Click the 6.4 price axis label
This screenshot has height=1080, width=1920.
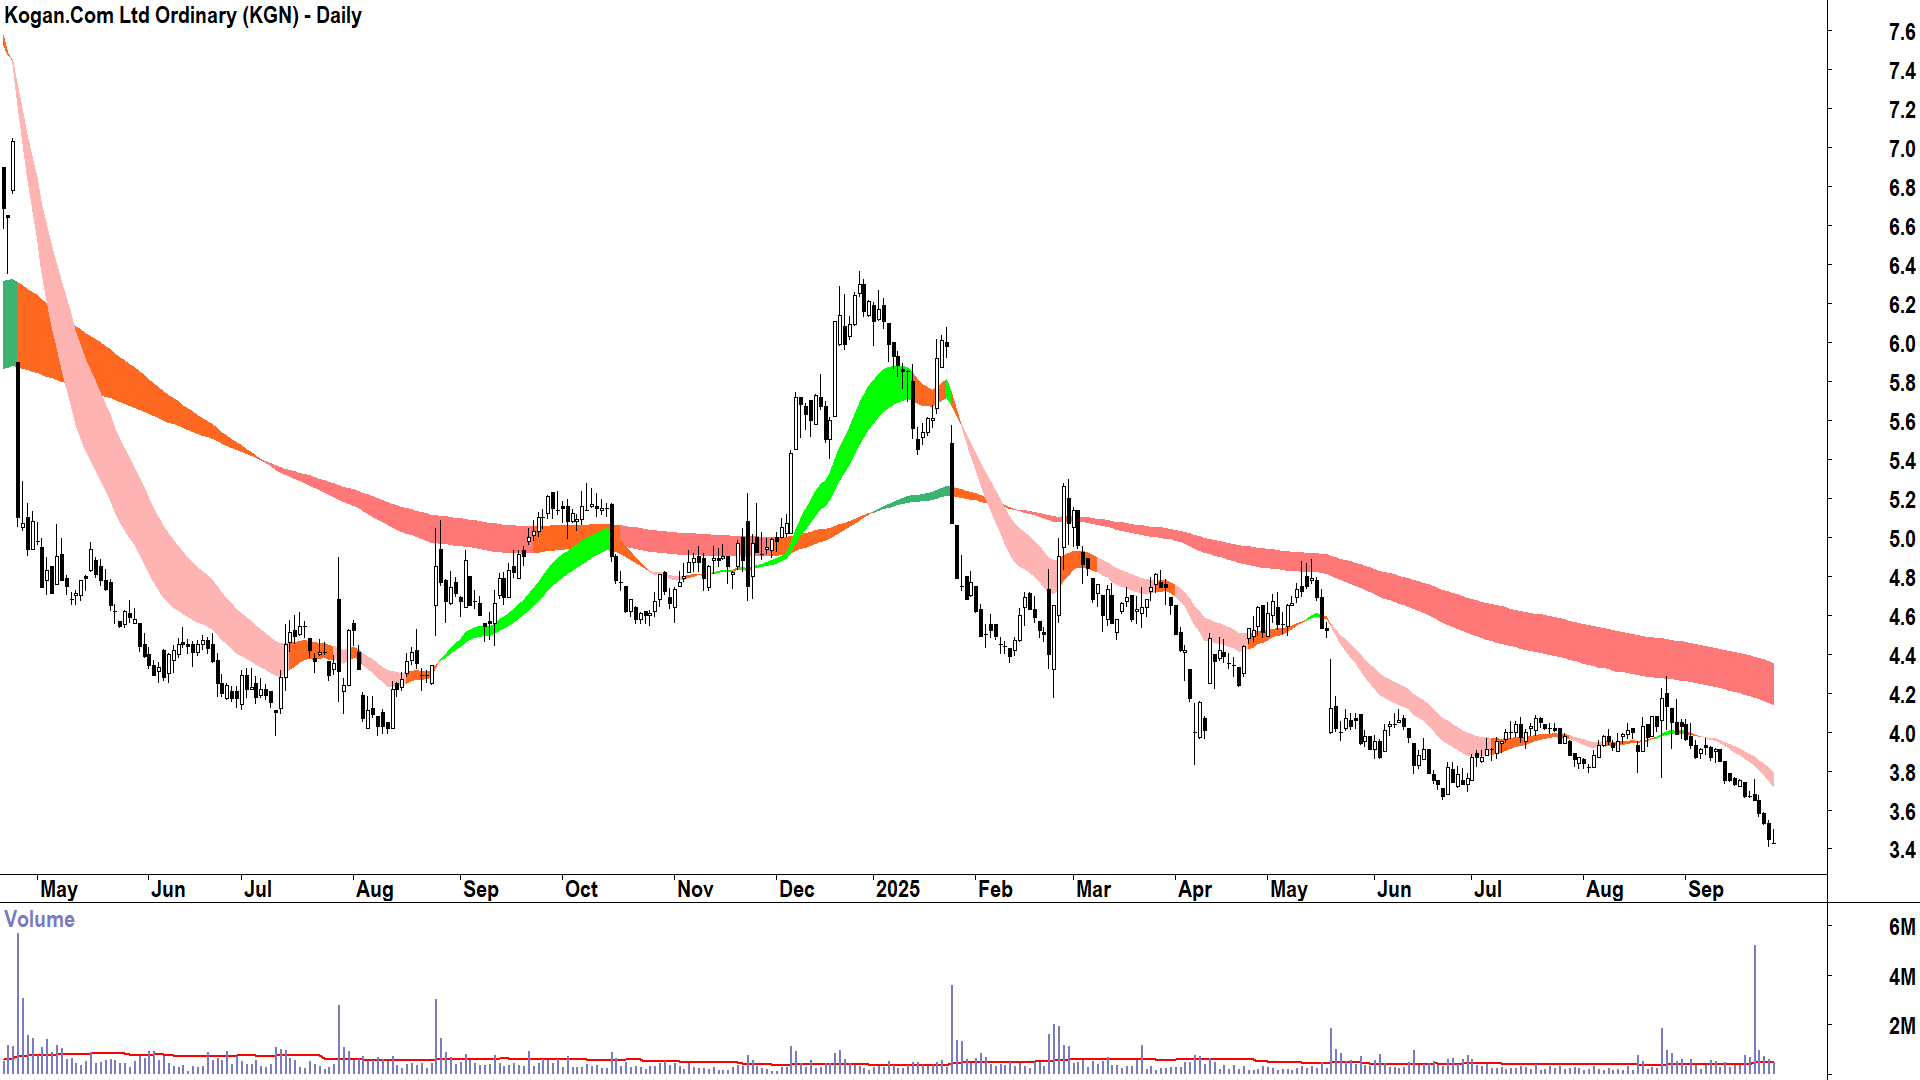tap(1901, 266)
